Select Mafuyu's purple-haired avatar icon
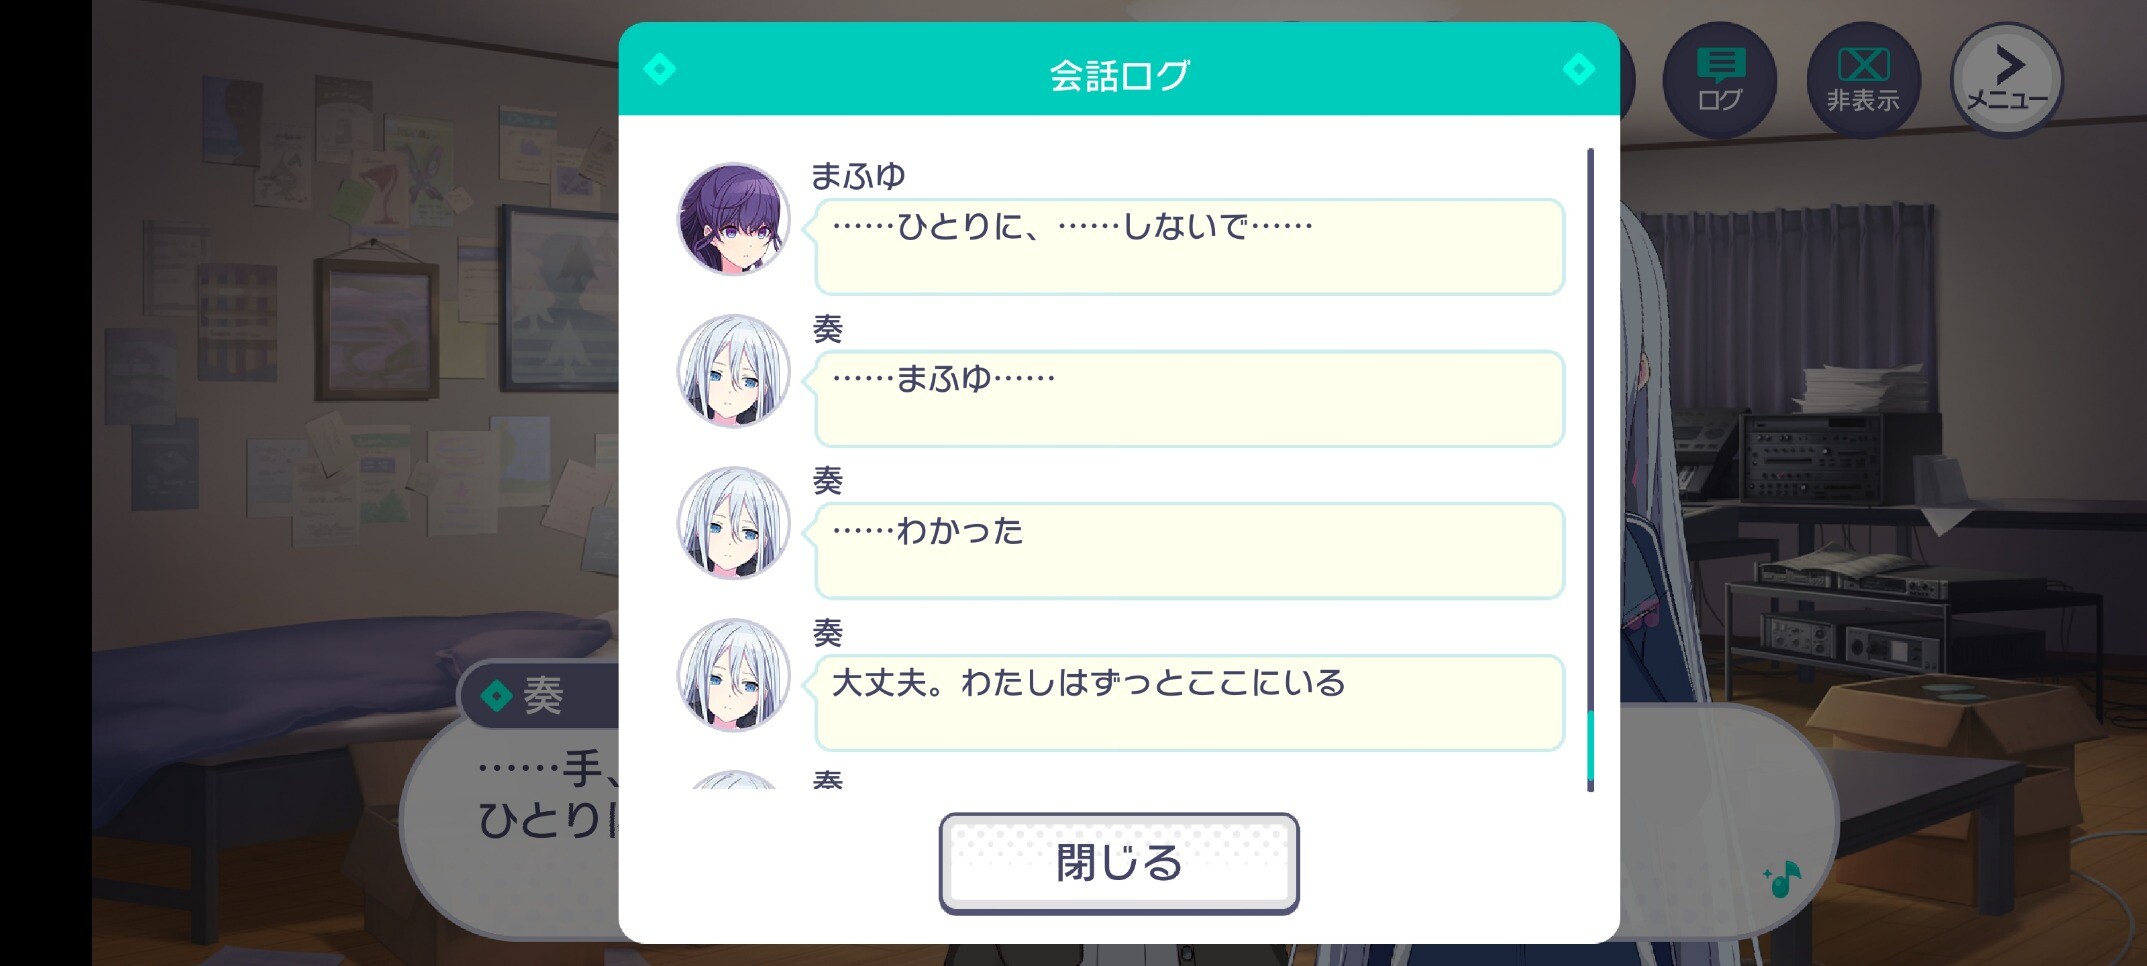Image resolution: width=2147 pixels, height=966 pixels. pyautogui.click(x=734, y=219)
